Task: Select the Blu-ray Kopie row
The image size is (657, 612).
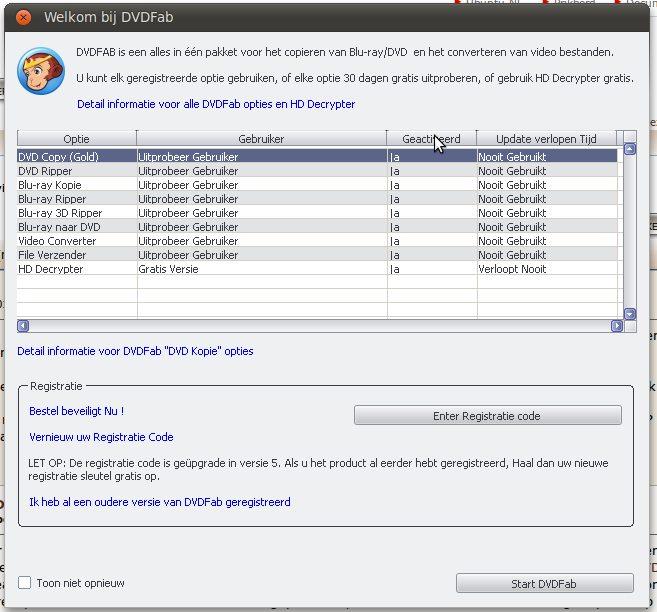Action: pyautogui.click(x=317, y=185)
